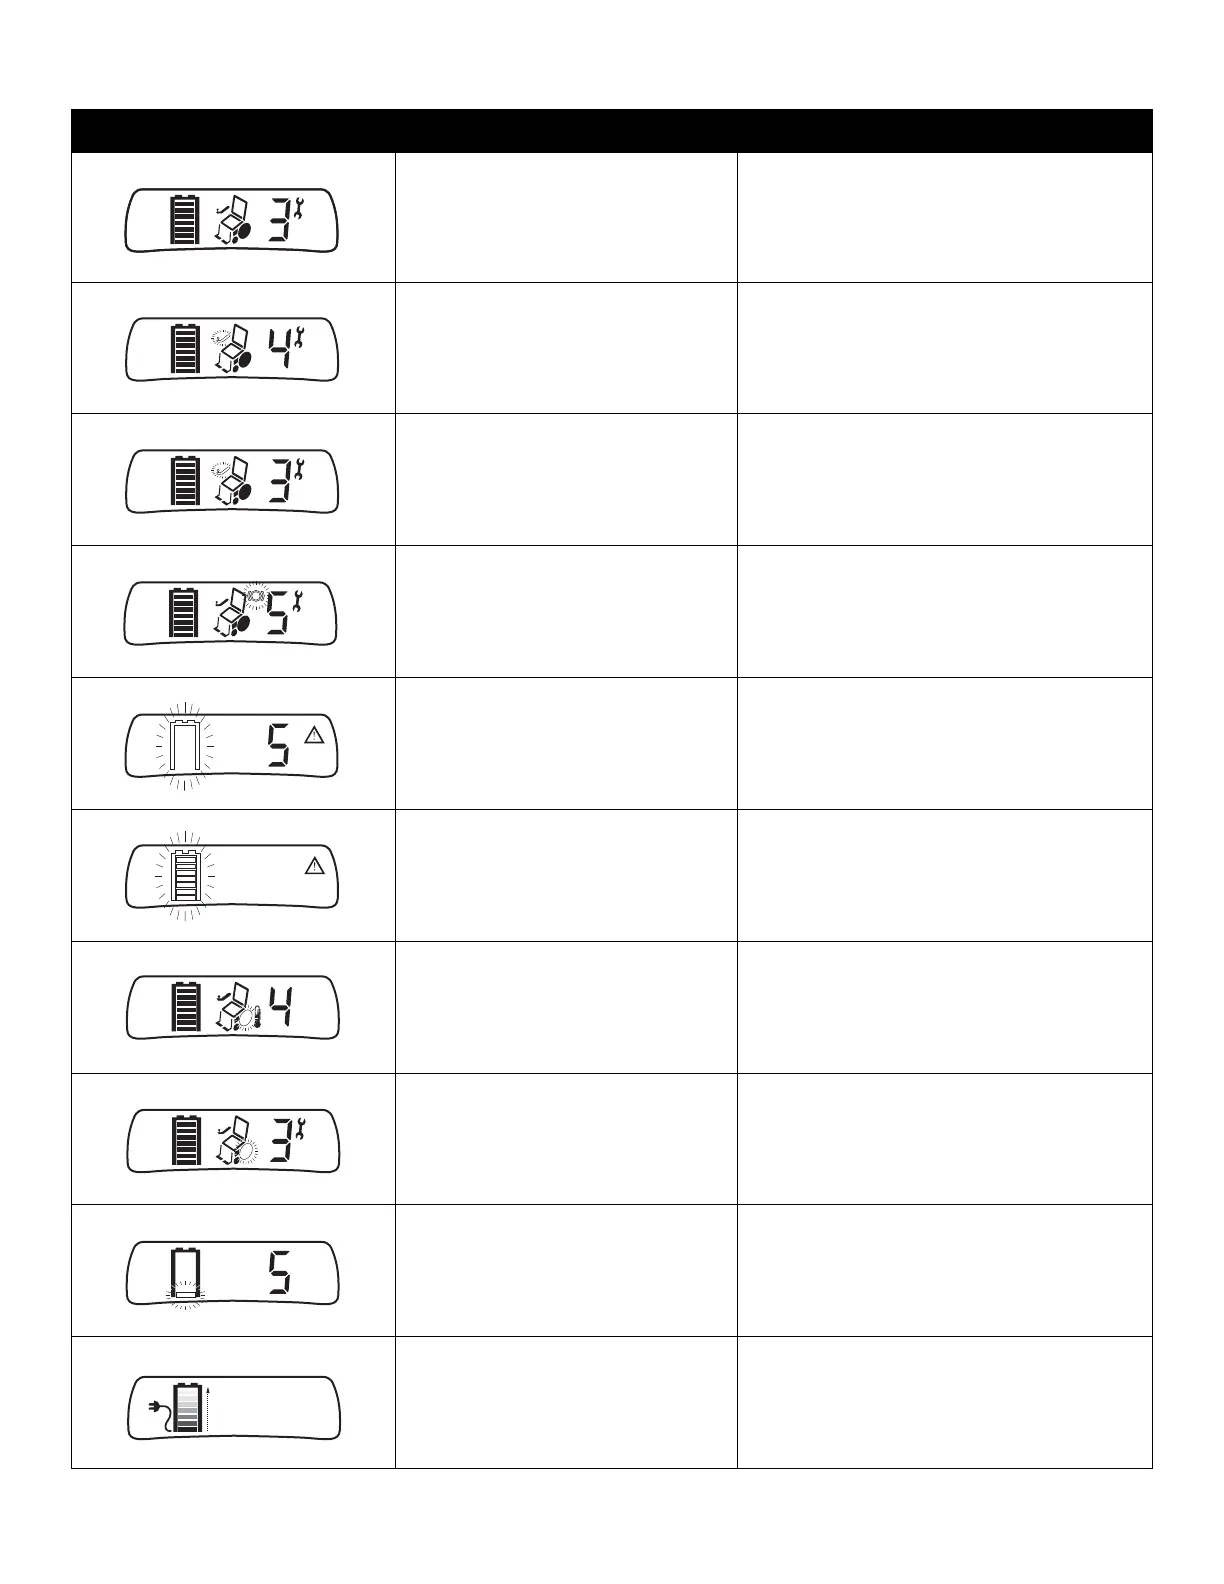1224x1584 pixels.
Task: Select the digit 4 beside the thermometer
Action: [x=280, y=1008]
